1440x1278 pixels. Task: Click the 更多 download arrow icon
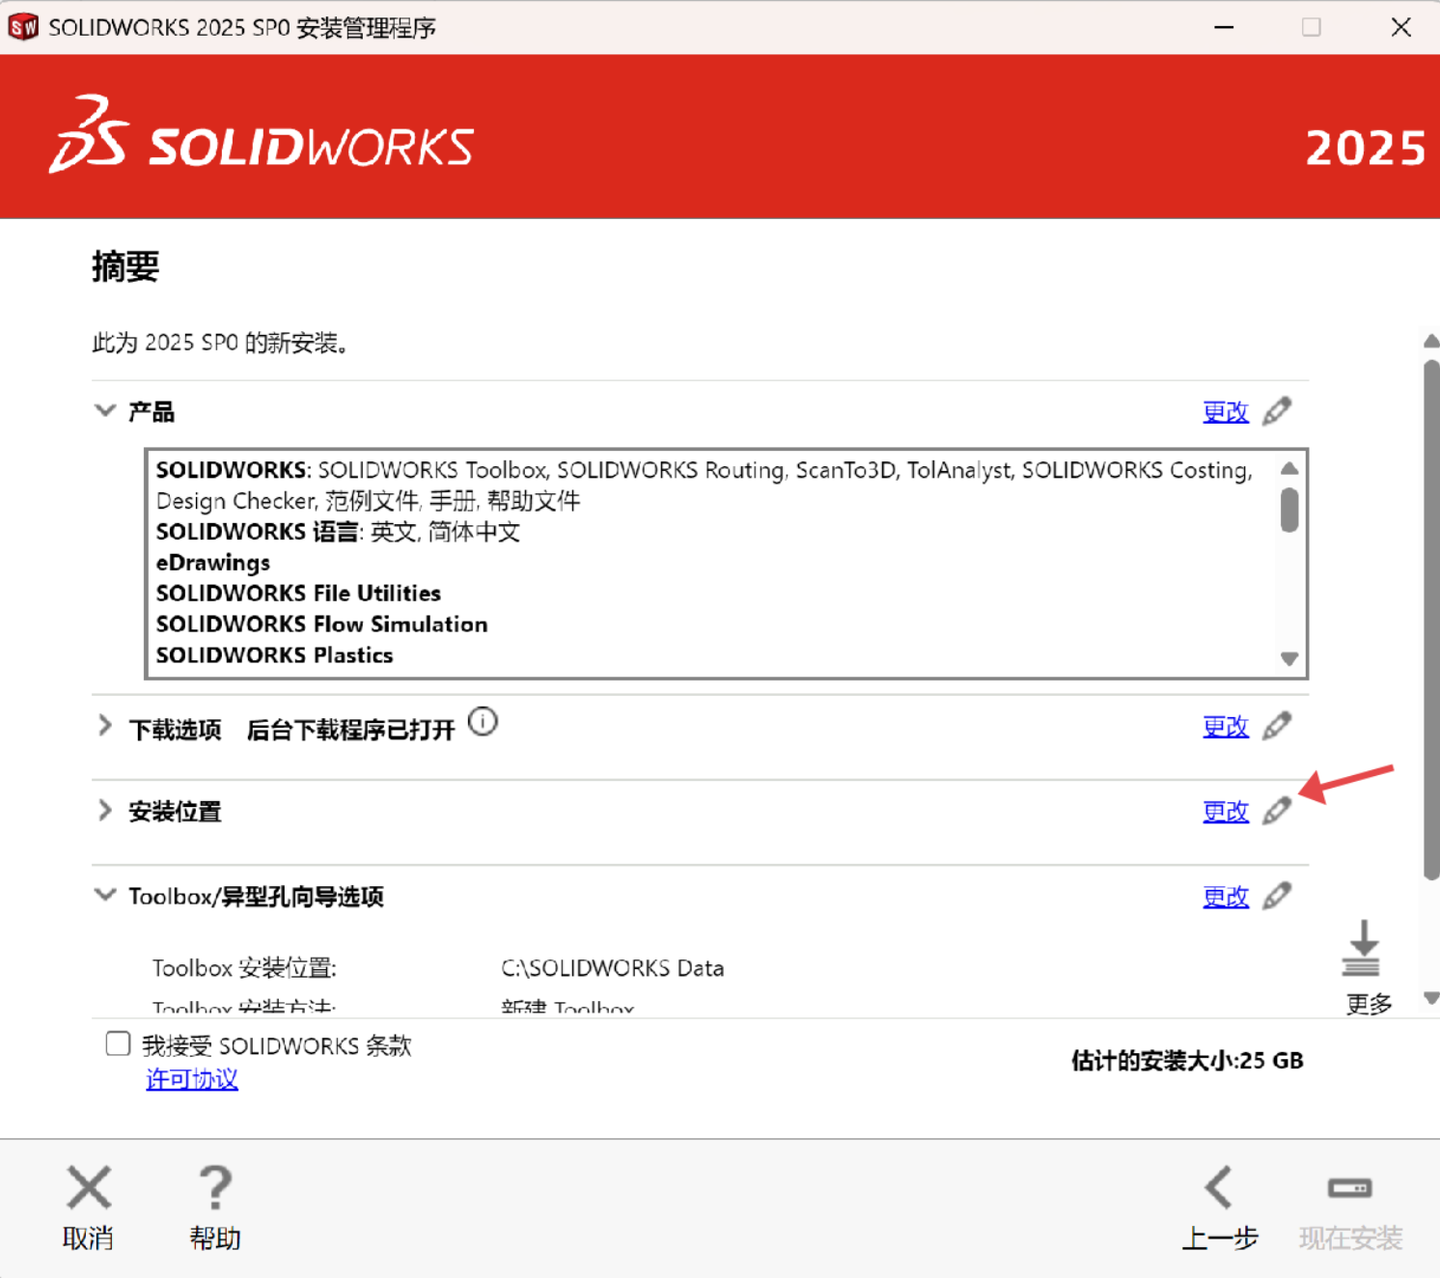tap(1361, 949)
